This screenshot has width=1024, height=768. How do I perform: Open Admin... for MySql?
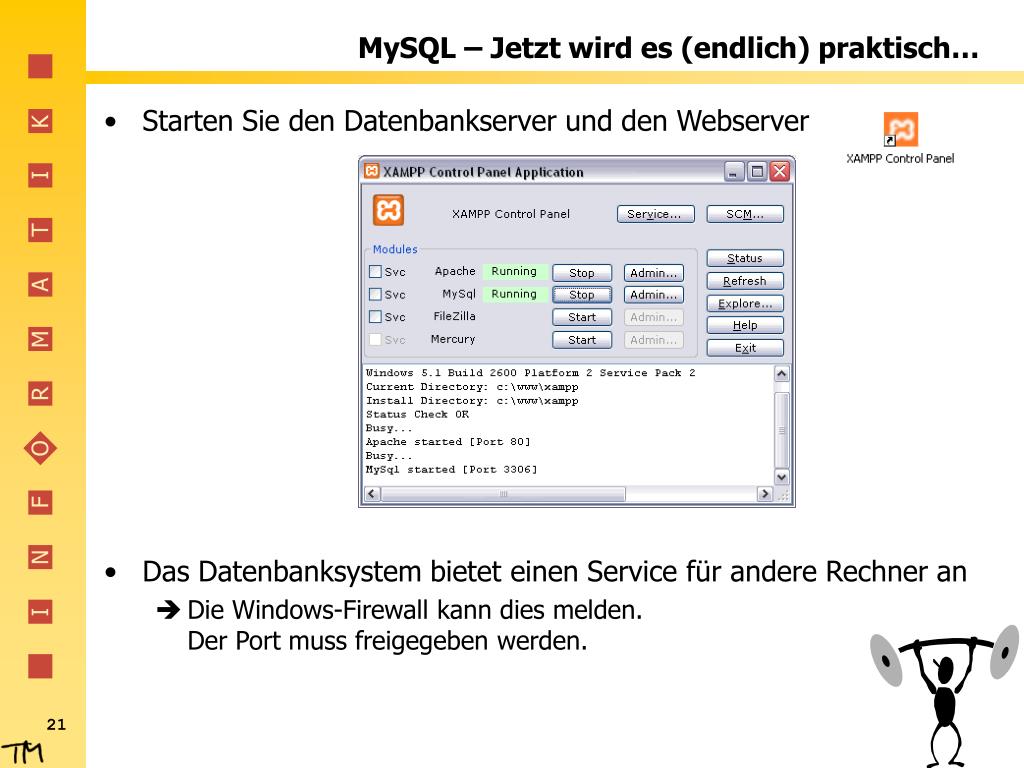[x=654, y=295]
